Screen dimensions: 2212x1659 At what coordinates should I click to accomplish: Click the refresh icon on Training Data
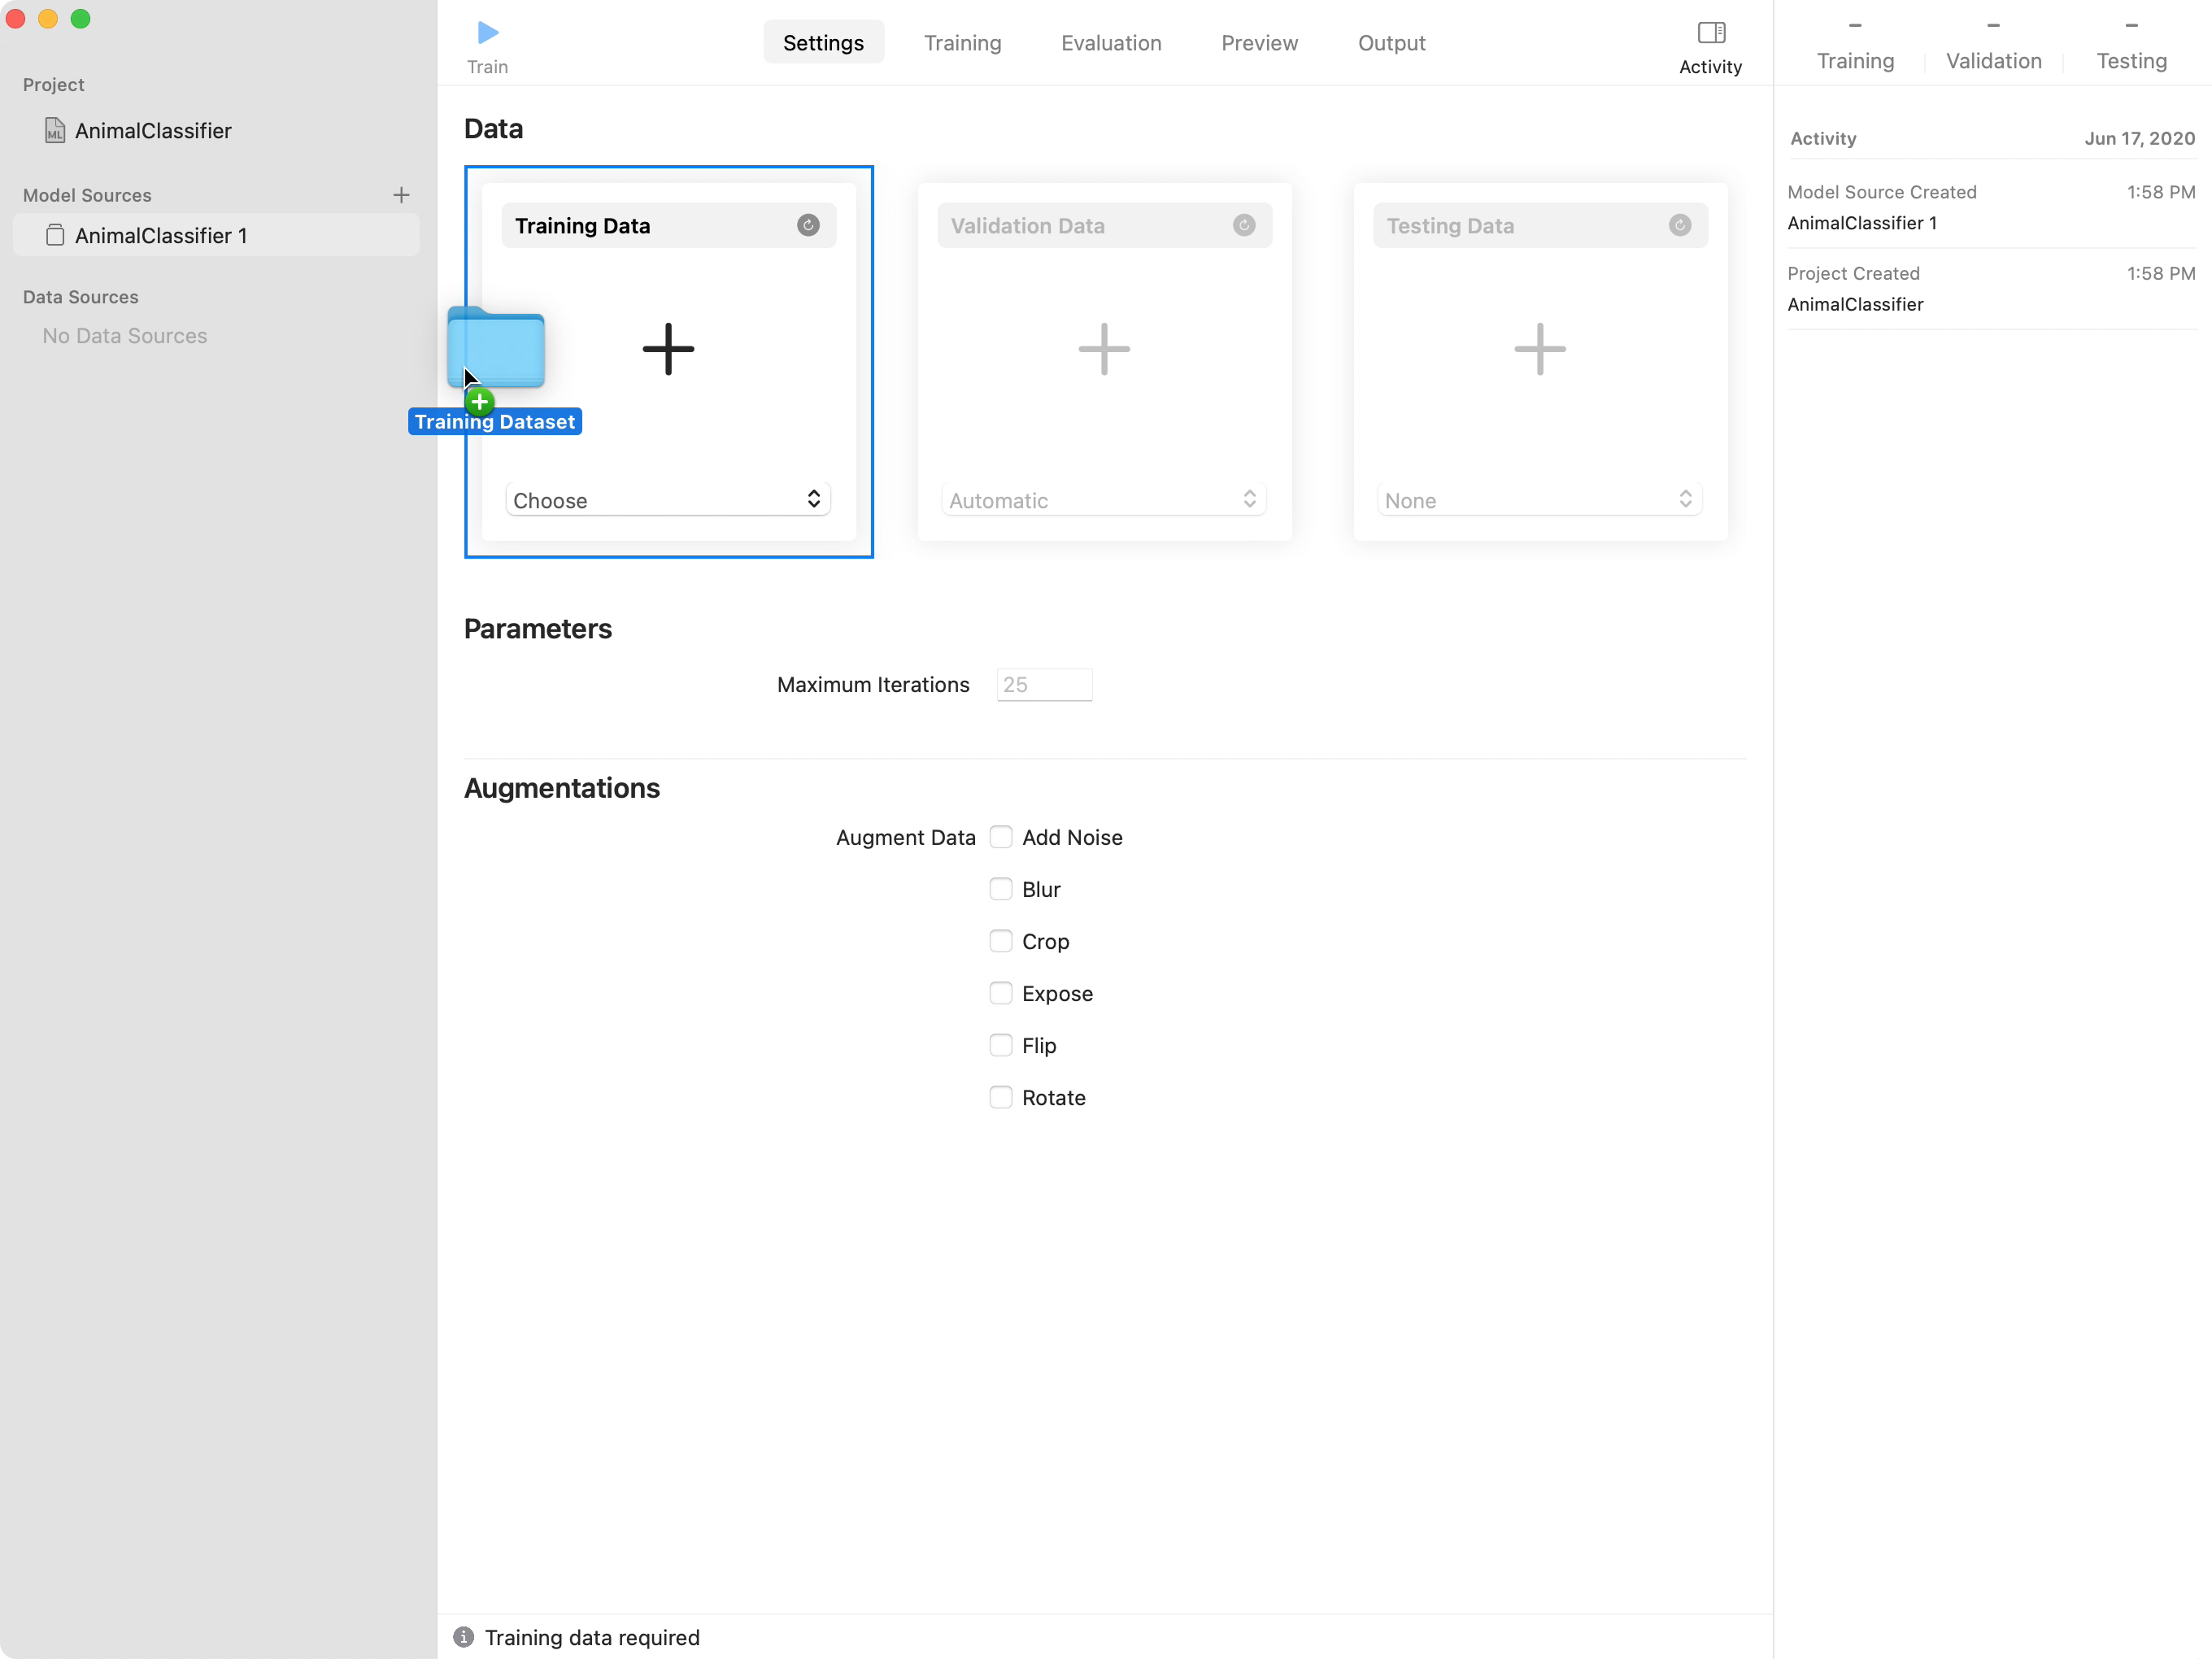pos(808,225)
